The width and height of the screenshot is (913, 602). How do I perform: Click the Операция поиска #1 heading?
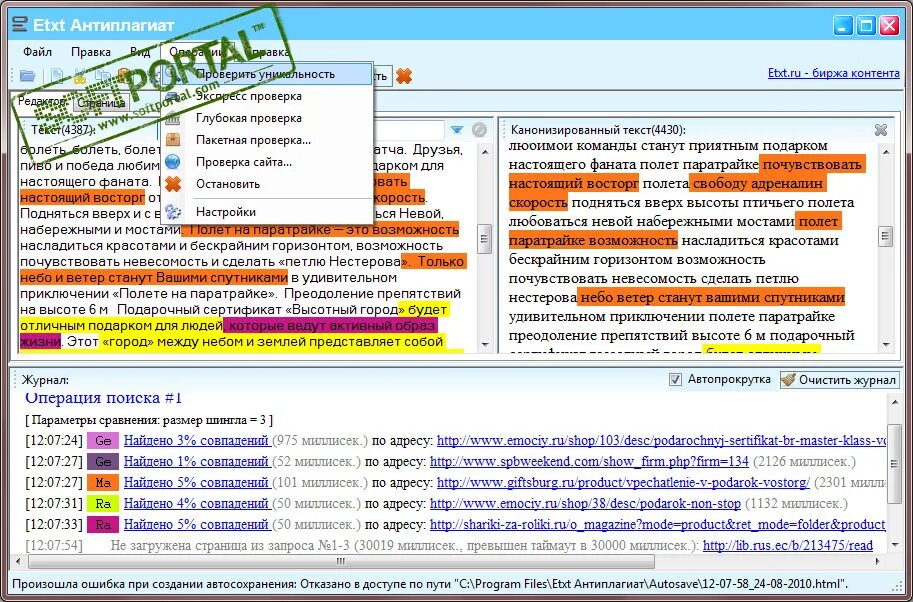104,398
